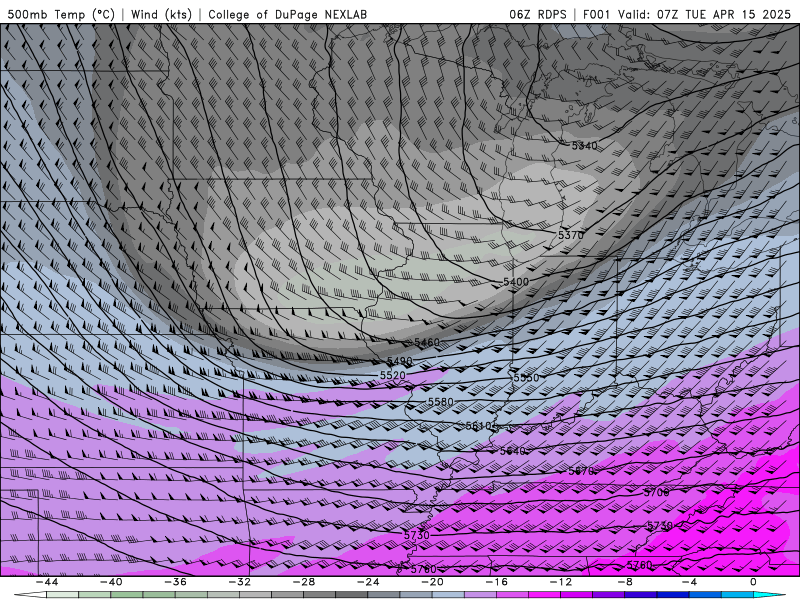Image resolution: width=800 pixels, height=600 pixels.
Task: Click the "F001 Valid: 07Z TUE APR 15 2025" text
Action: (687, 14)
